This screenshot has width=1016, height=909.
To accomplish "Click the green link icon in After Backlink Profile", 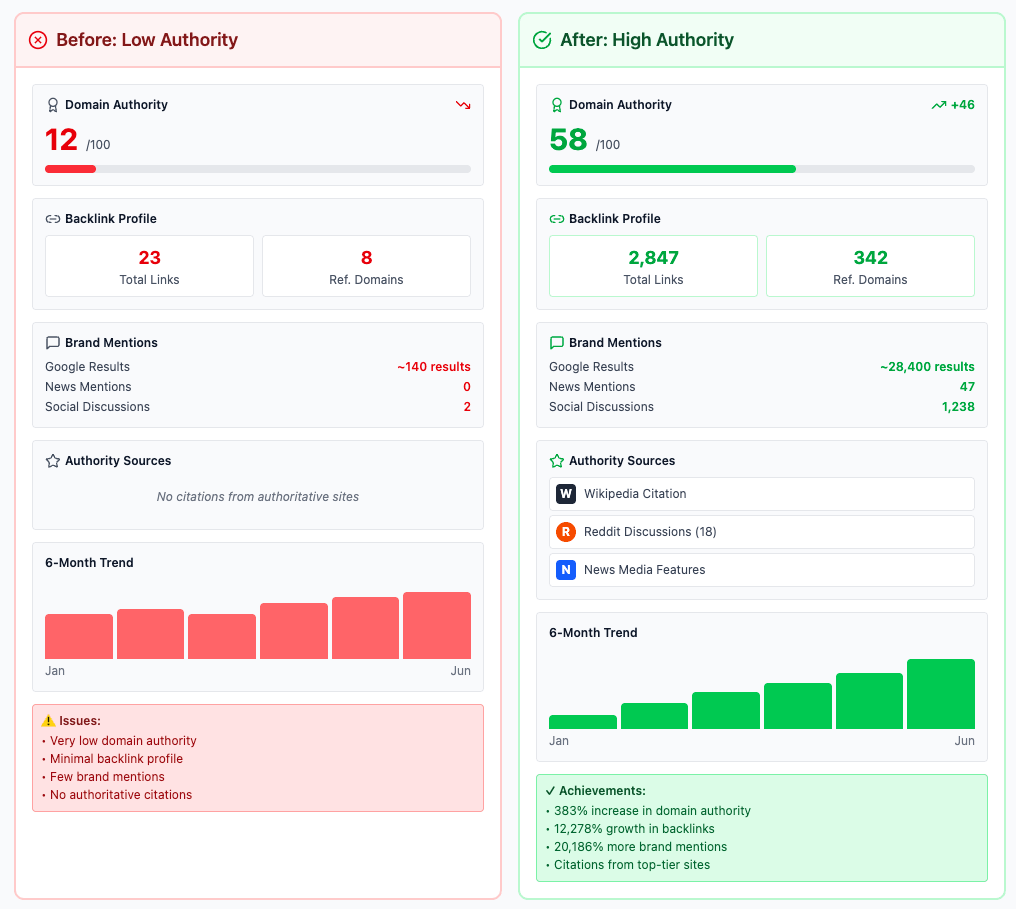I will point(557,219).
